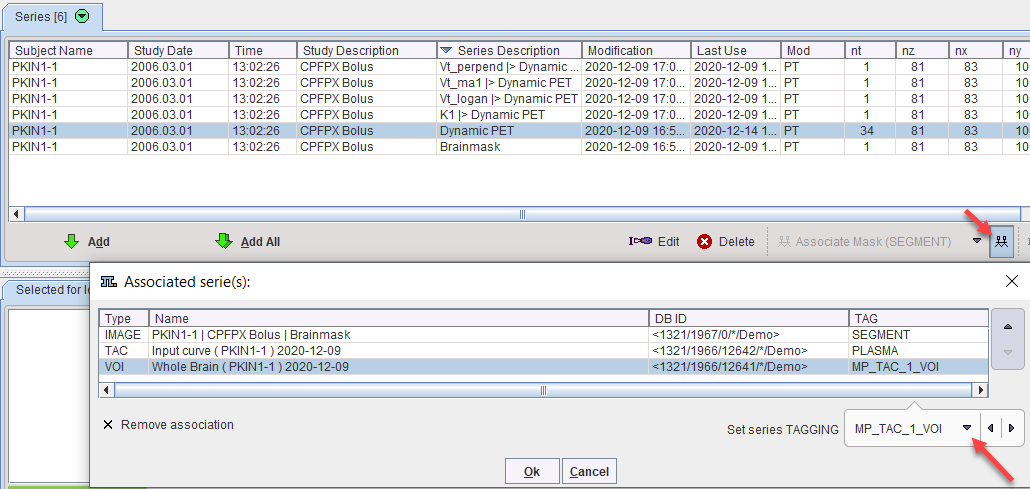Click the Mod column header
1030x489 pixels.
pyautogui.click(x=813, y=51)
